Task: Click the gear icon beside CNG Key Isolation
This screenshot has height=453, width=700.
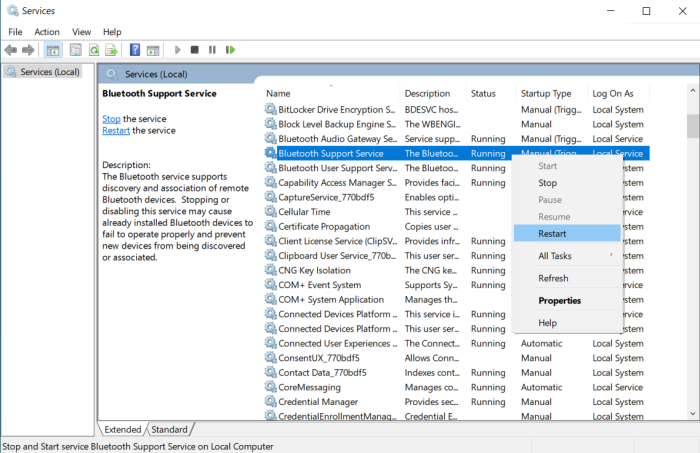Action: click(270, 270)
